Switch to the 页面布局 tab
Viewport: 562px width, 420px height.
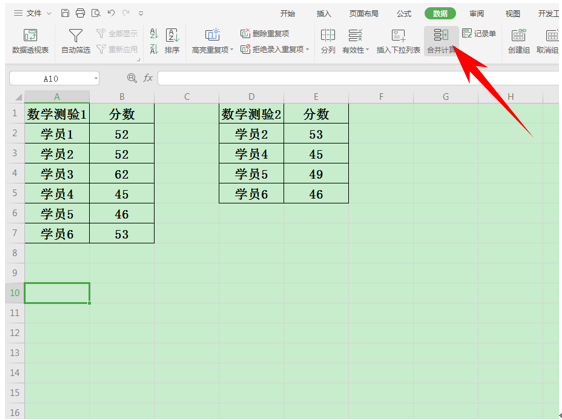tap(364, 14)
